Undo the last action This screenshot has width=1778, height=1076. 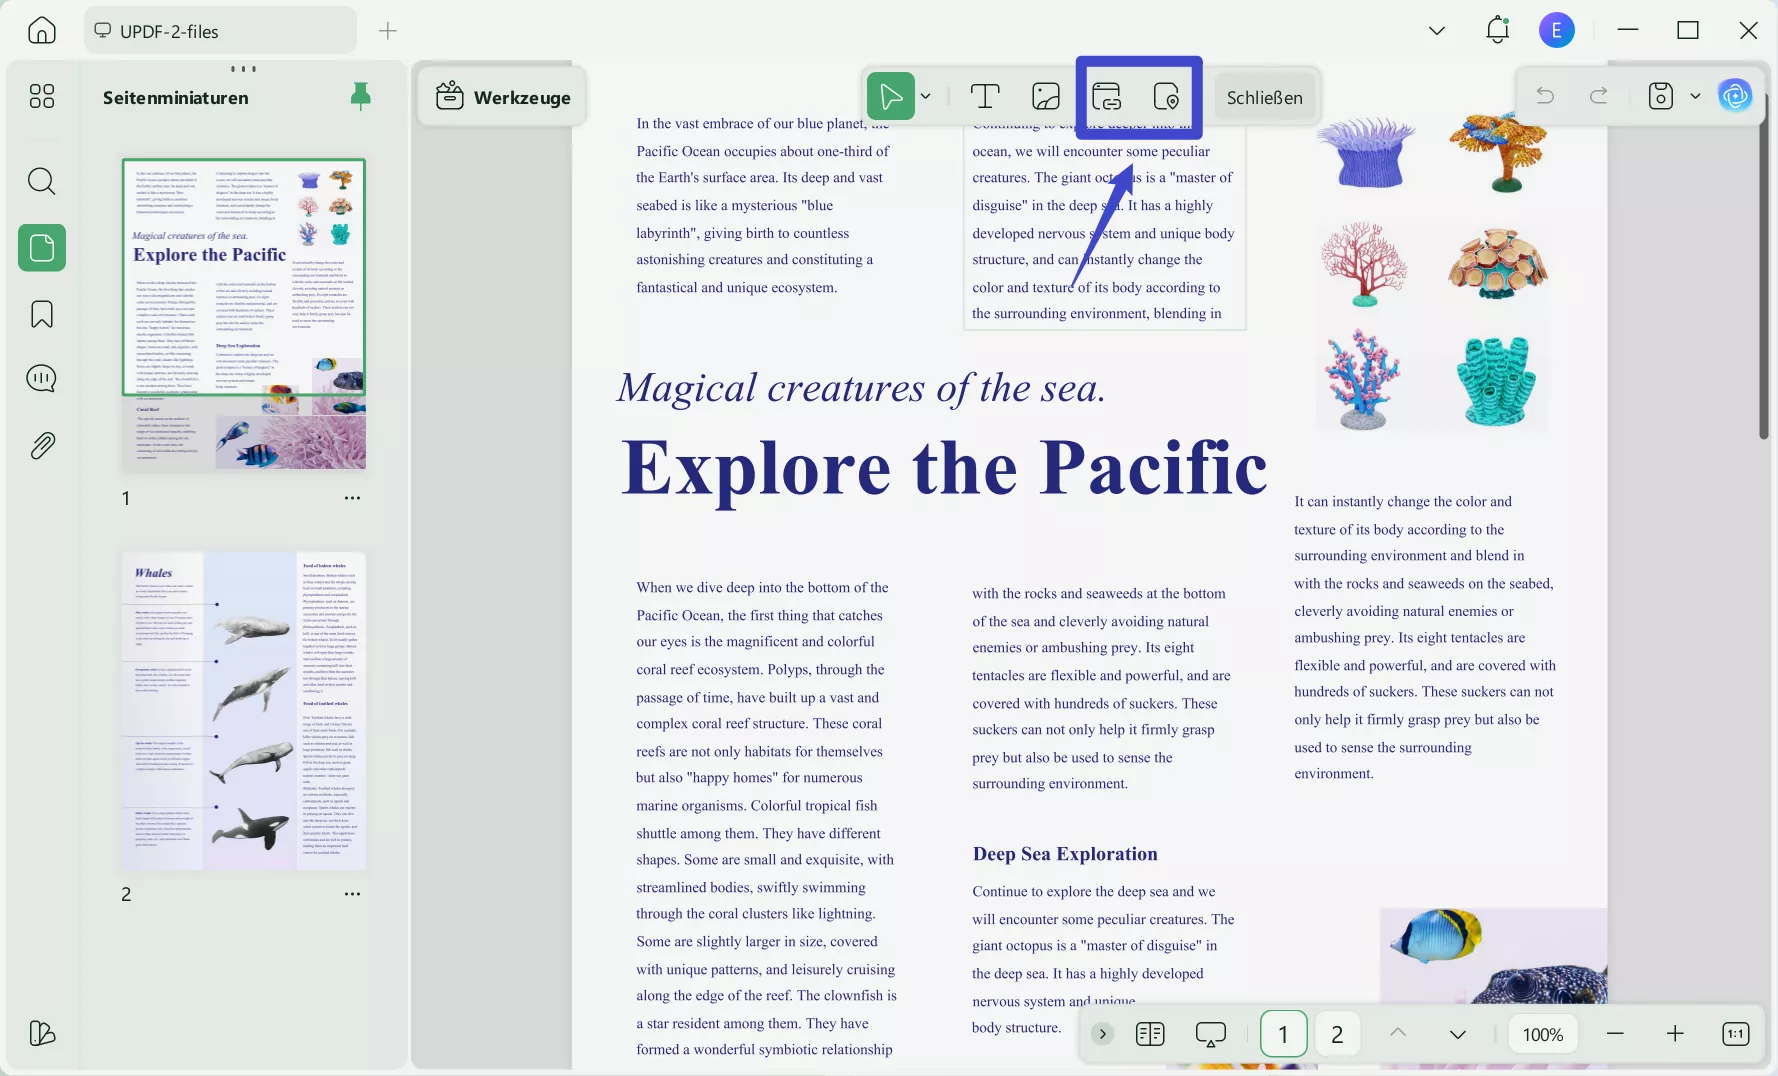tap(1545, 95)
